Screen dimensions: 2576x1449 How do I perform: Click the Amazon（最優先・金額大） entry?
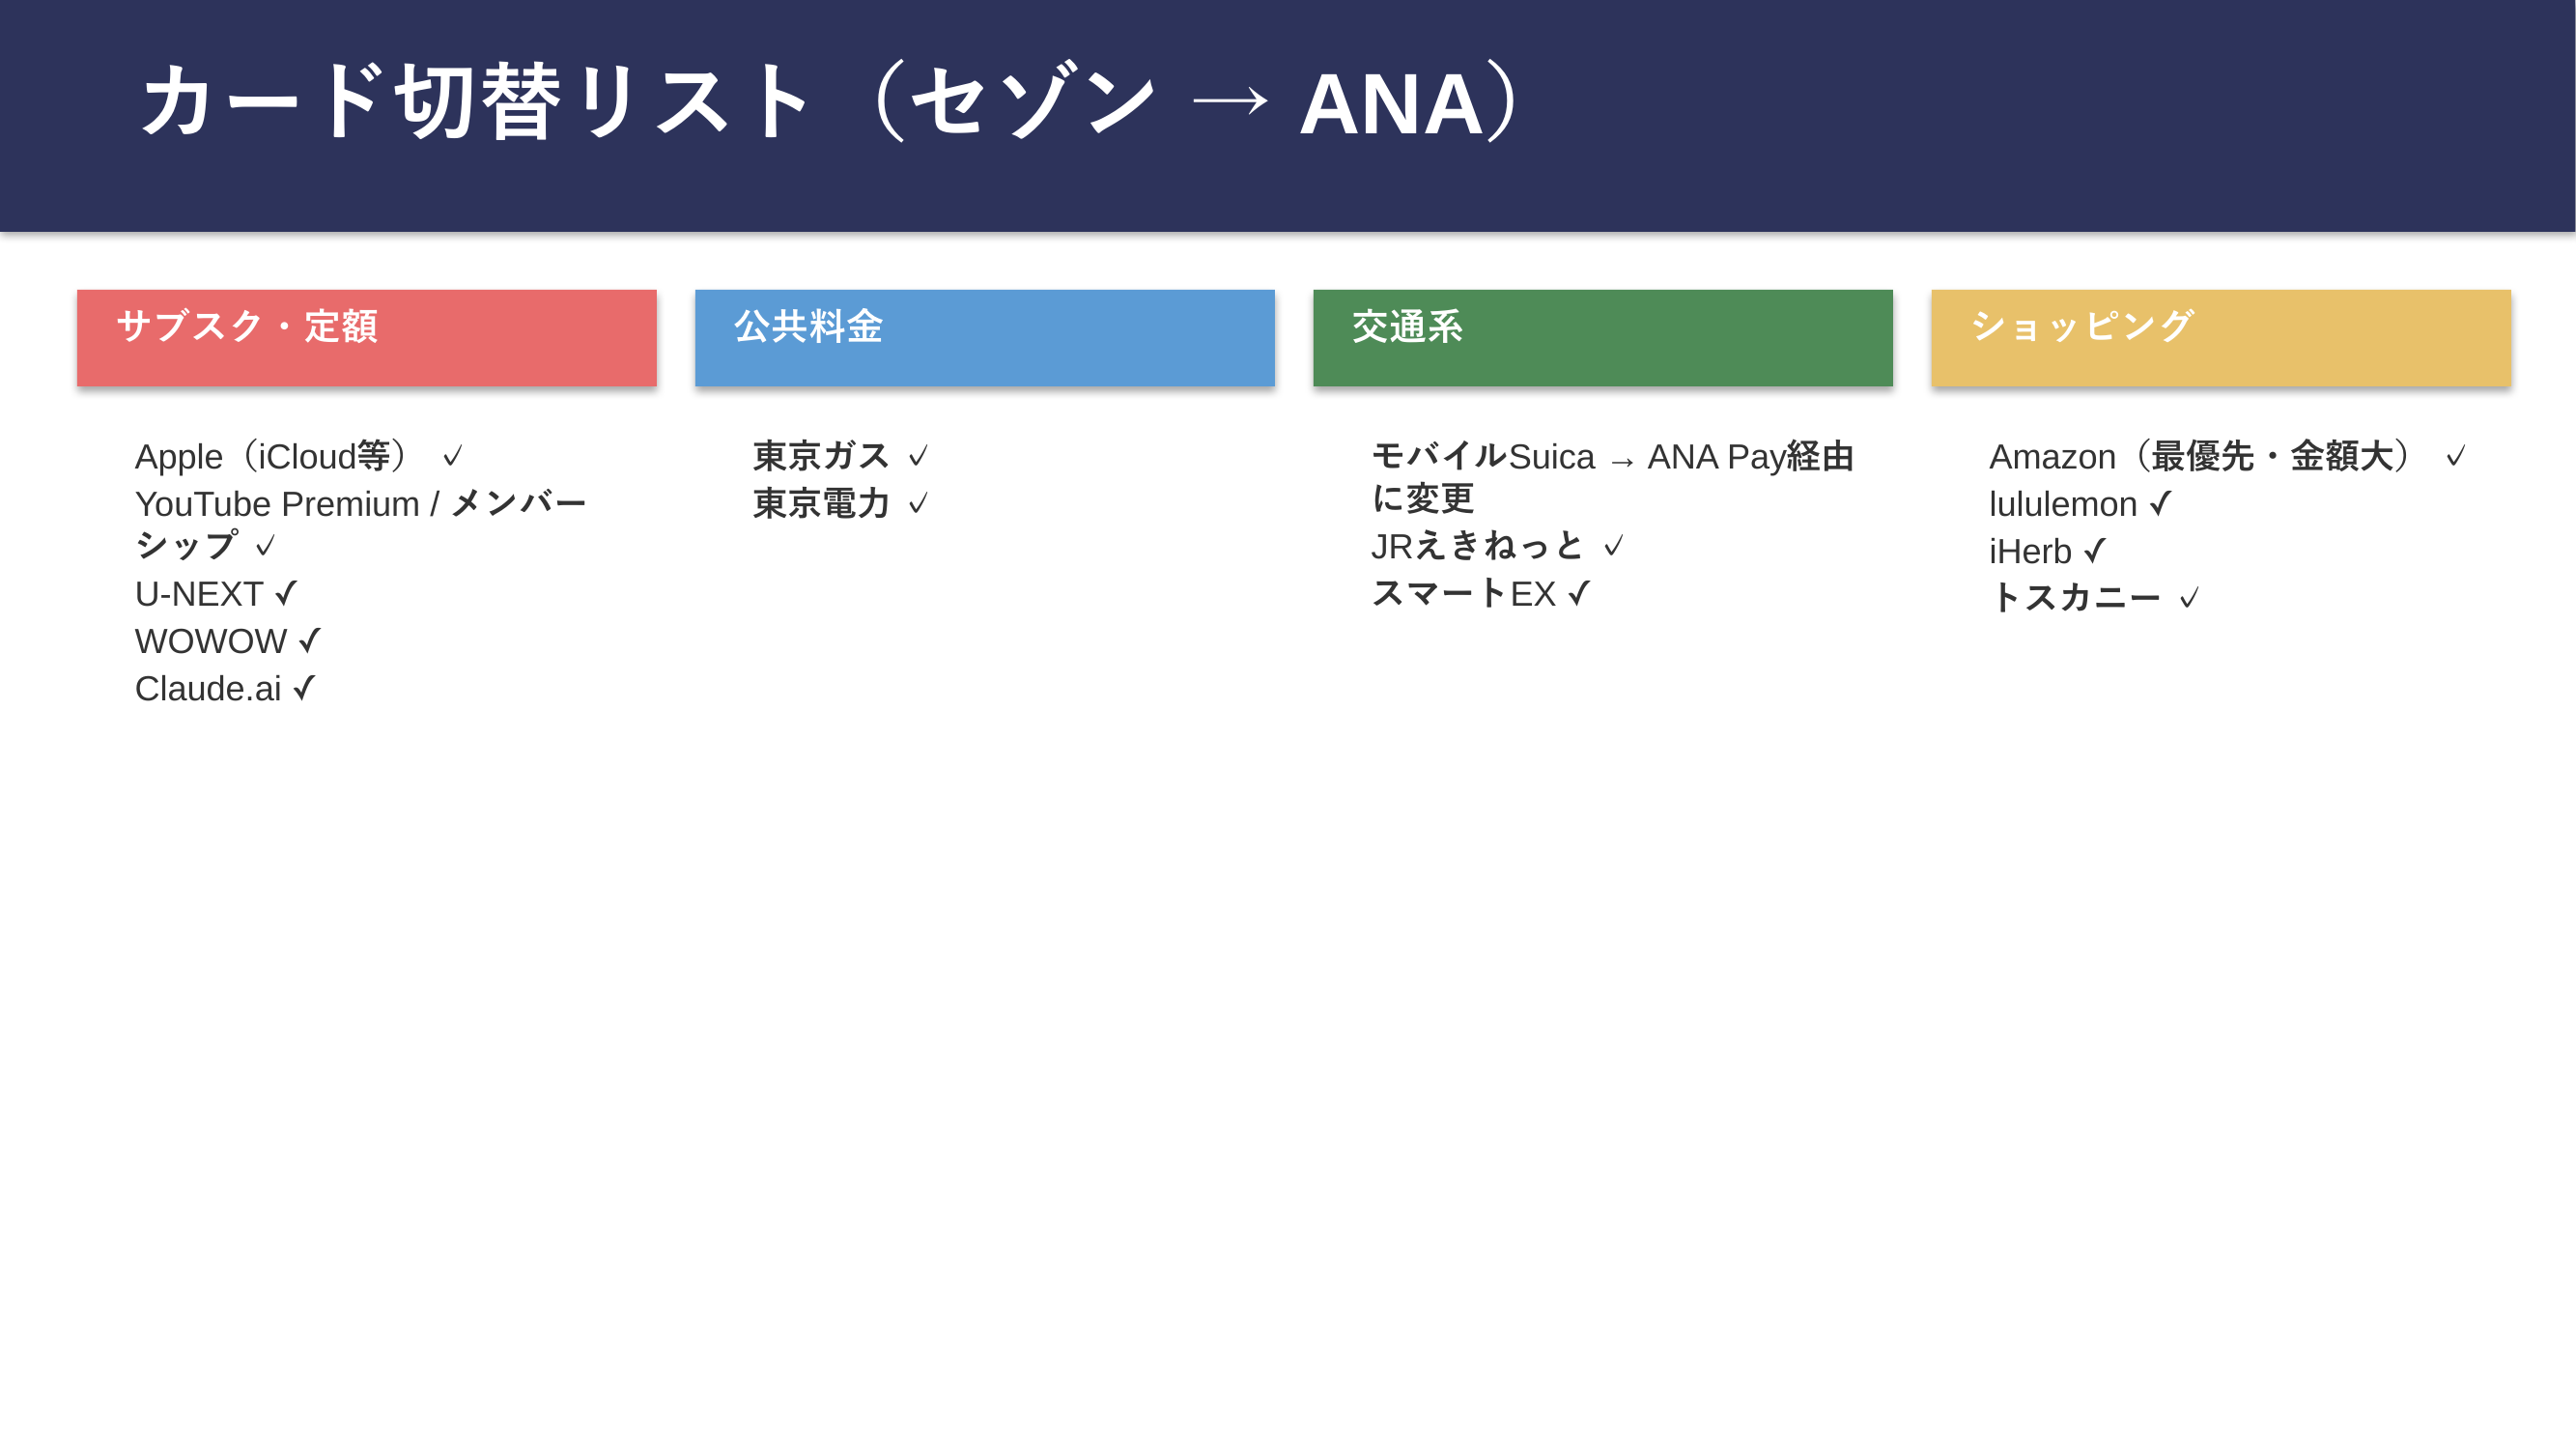[2200, 457]
